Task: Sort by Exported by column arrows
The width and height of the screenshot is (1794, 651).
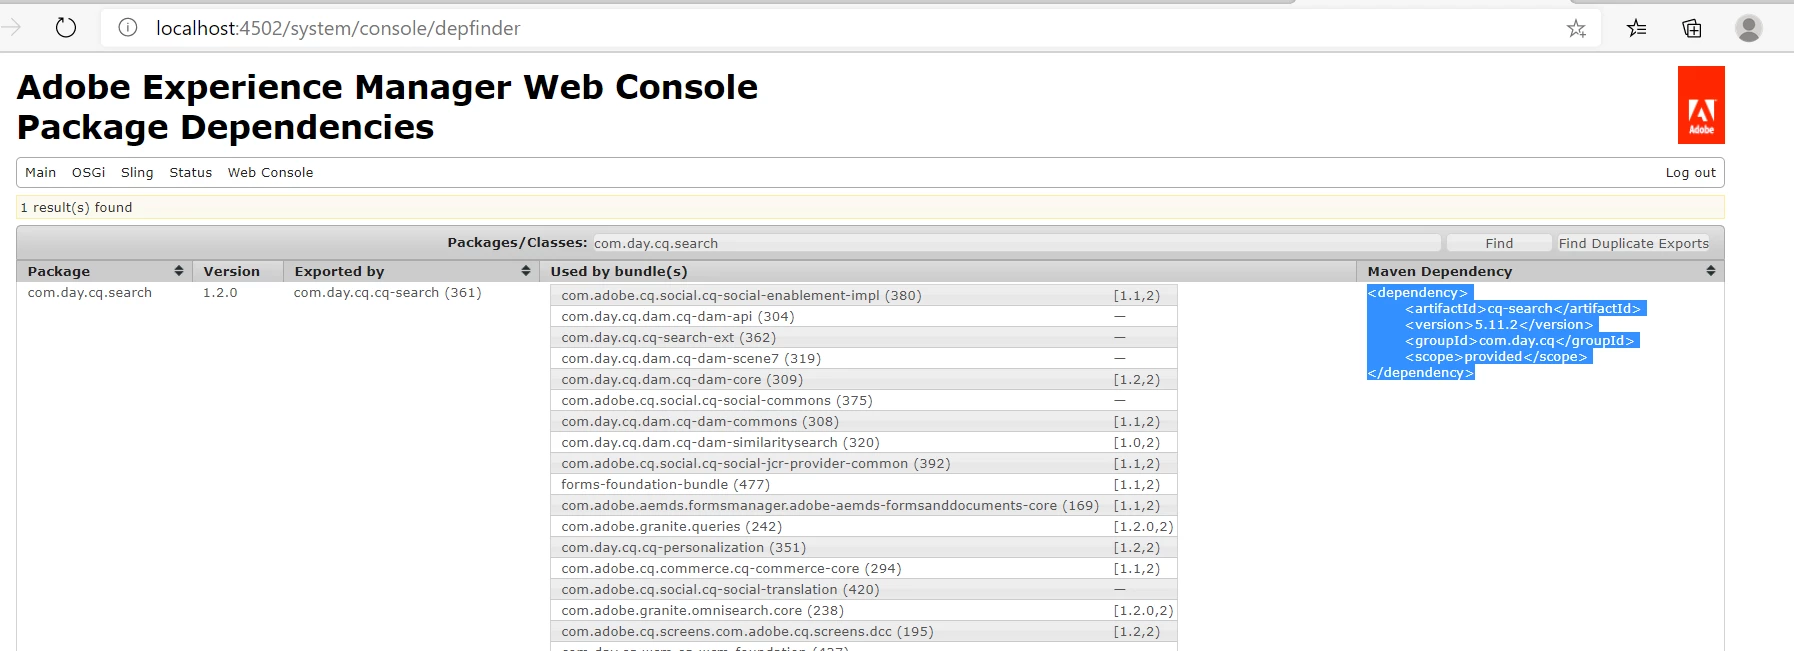Action: (x=526, y=271)
